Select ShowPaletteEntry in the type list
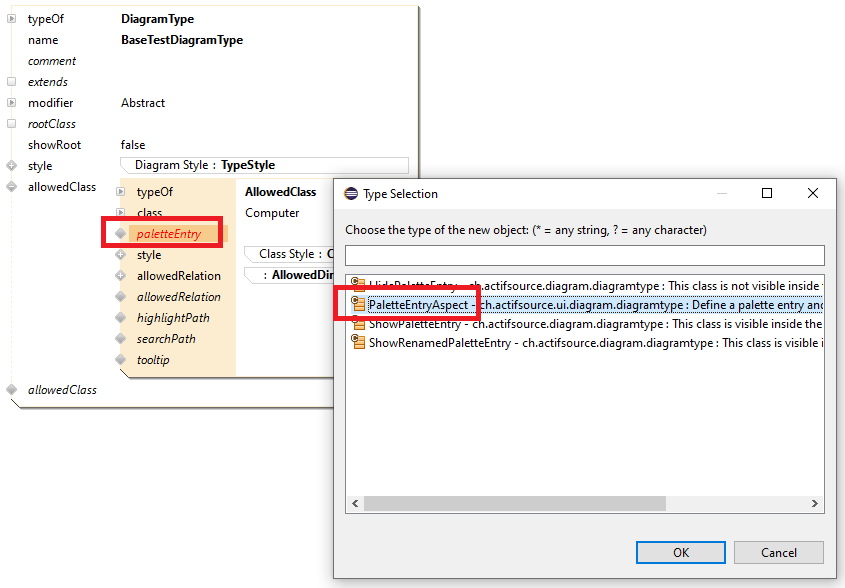Image resolution: width=845 pixels, height=588 pixels. click(x=415, y=324)
